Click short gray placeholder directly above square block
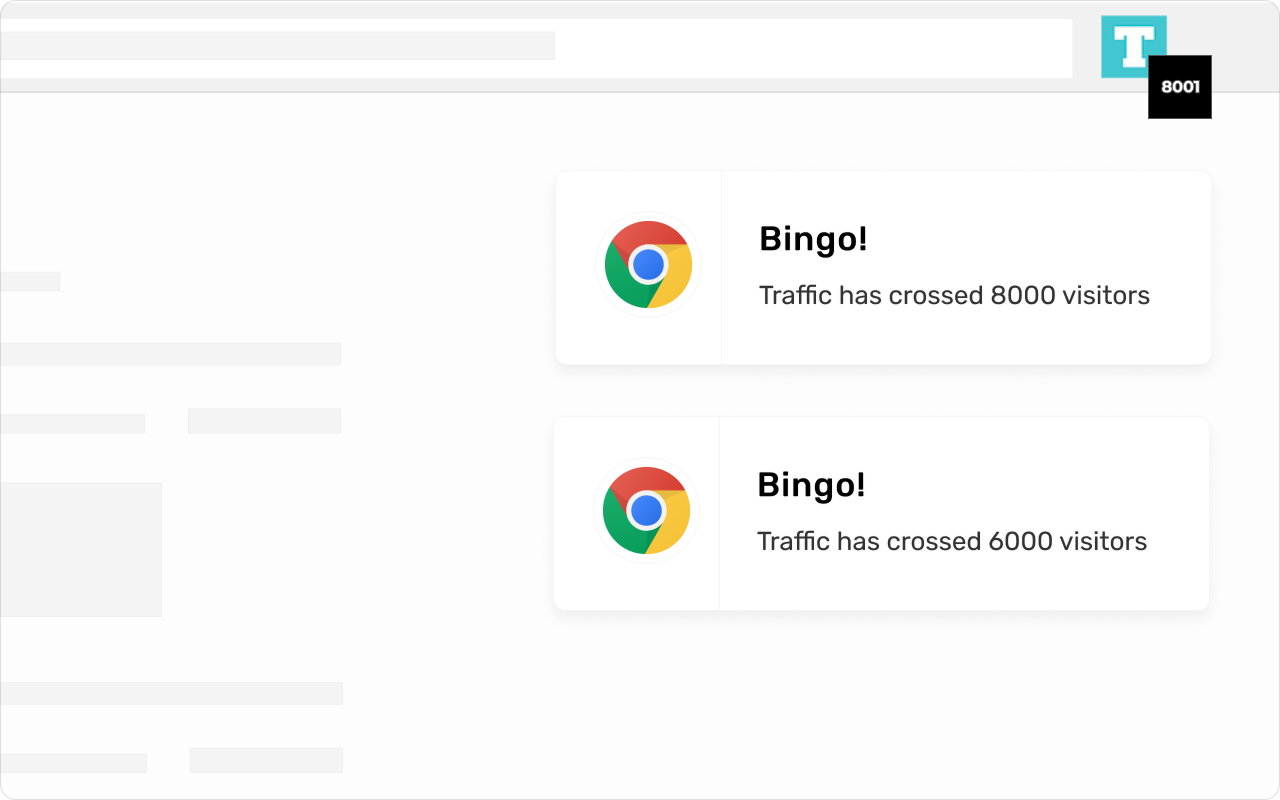Viewport: 1280px width, 800px height. coord(72,423)
